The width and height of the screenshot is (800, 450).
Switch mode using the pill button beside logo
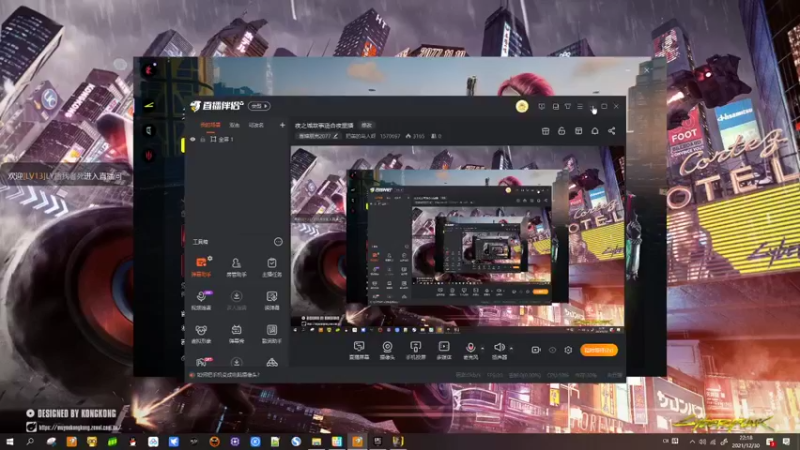point(259,106)
